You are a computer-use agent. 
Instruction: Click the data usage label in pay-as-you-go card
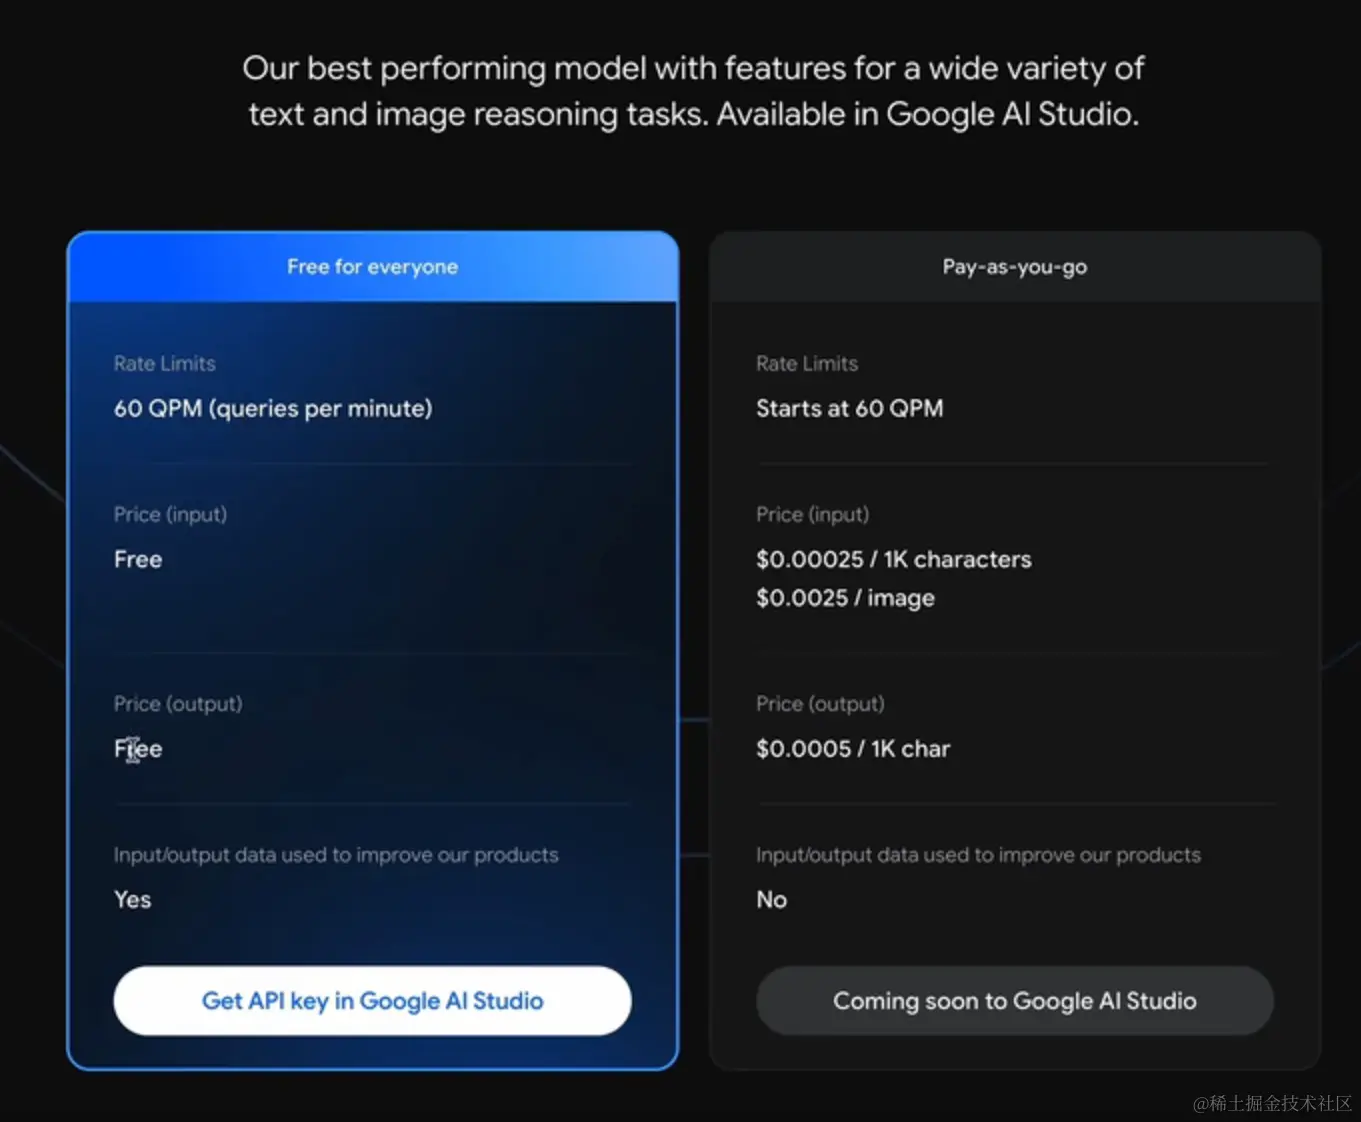pyautogui.click(x=978, y=855)
